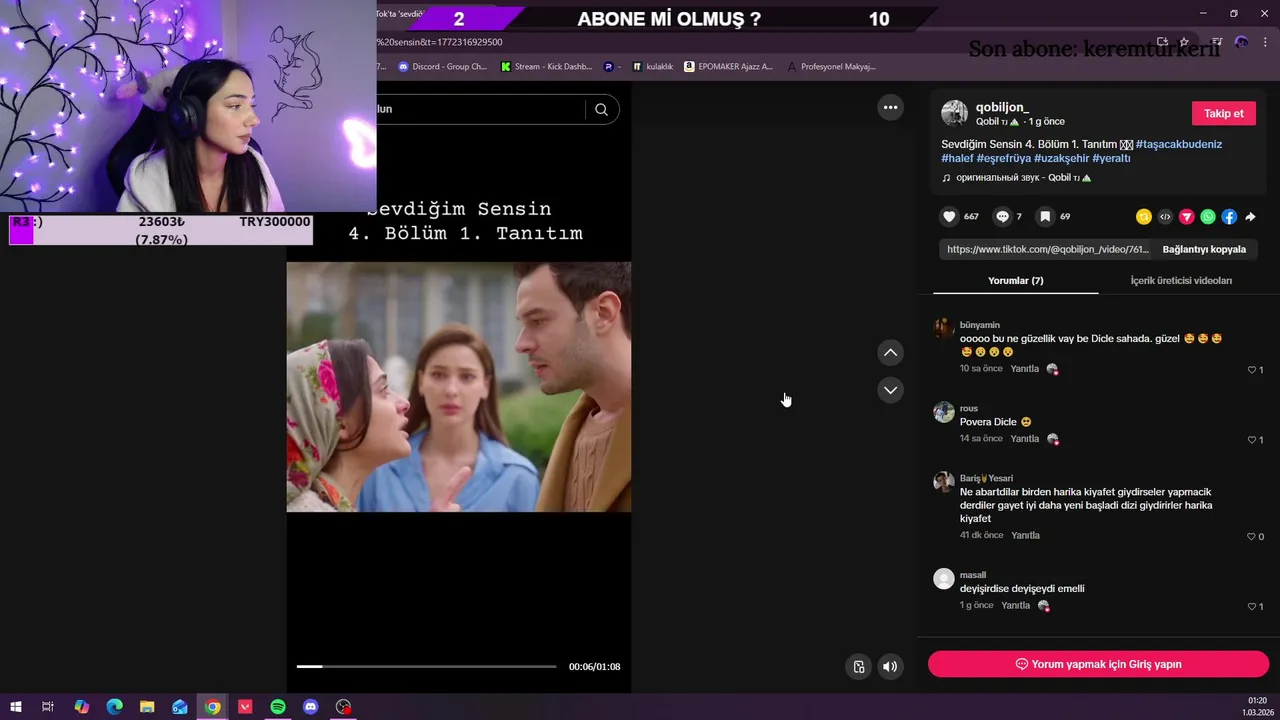1280x720 pixels.
Task: Share the video to Facebook
Action: pyautogui.click(x=1229, y=217)
